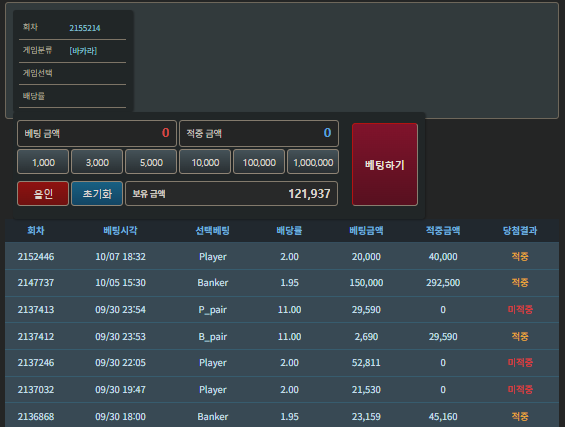565x427 pixels.
Task: Select round 2137246 in the history table
Action: click(x=36, y=362)
